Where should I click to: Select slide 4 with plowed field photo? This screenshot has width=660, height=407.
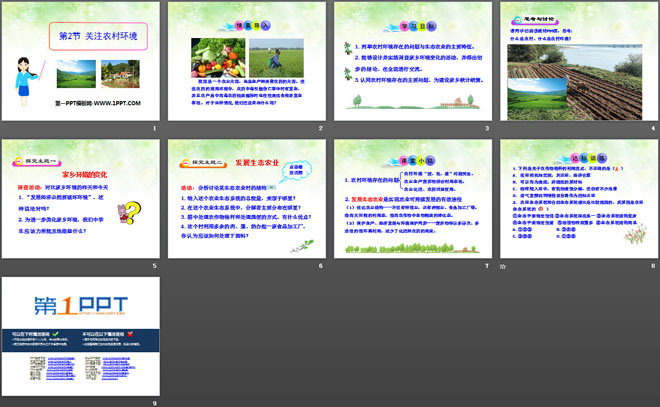(x=579, y=61)
